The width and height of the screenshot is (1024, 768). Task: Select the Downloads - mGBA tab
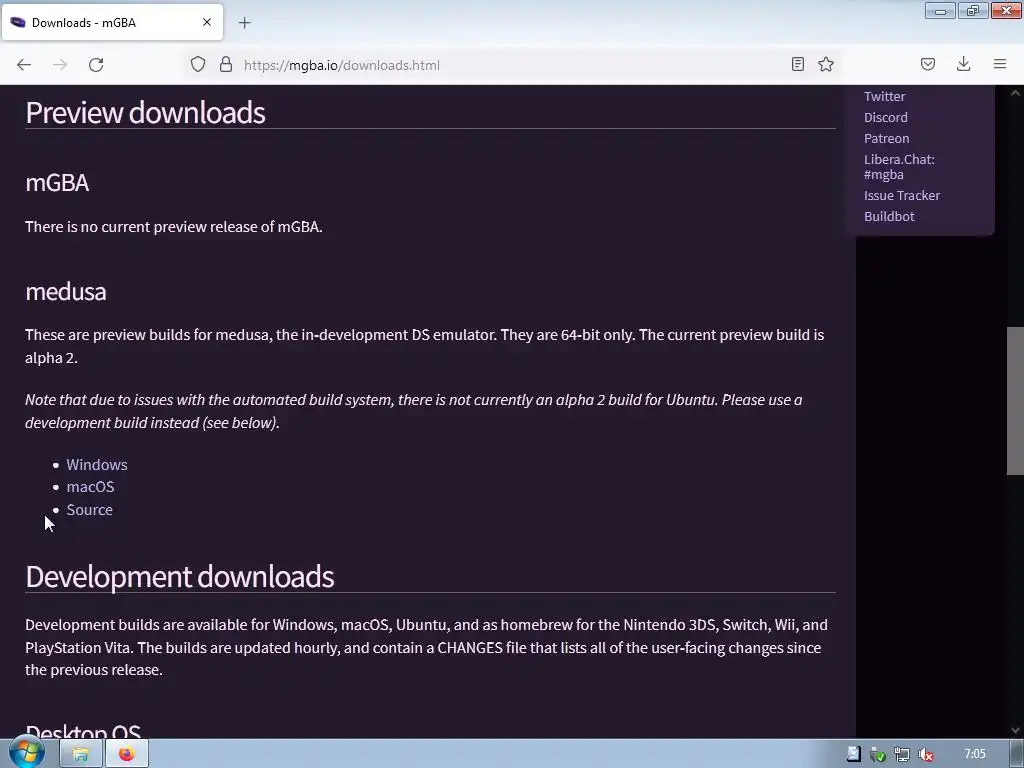click(x=112, y=22)
